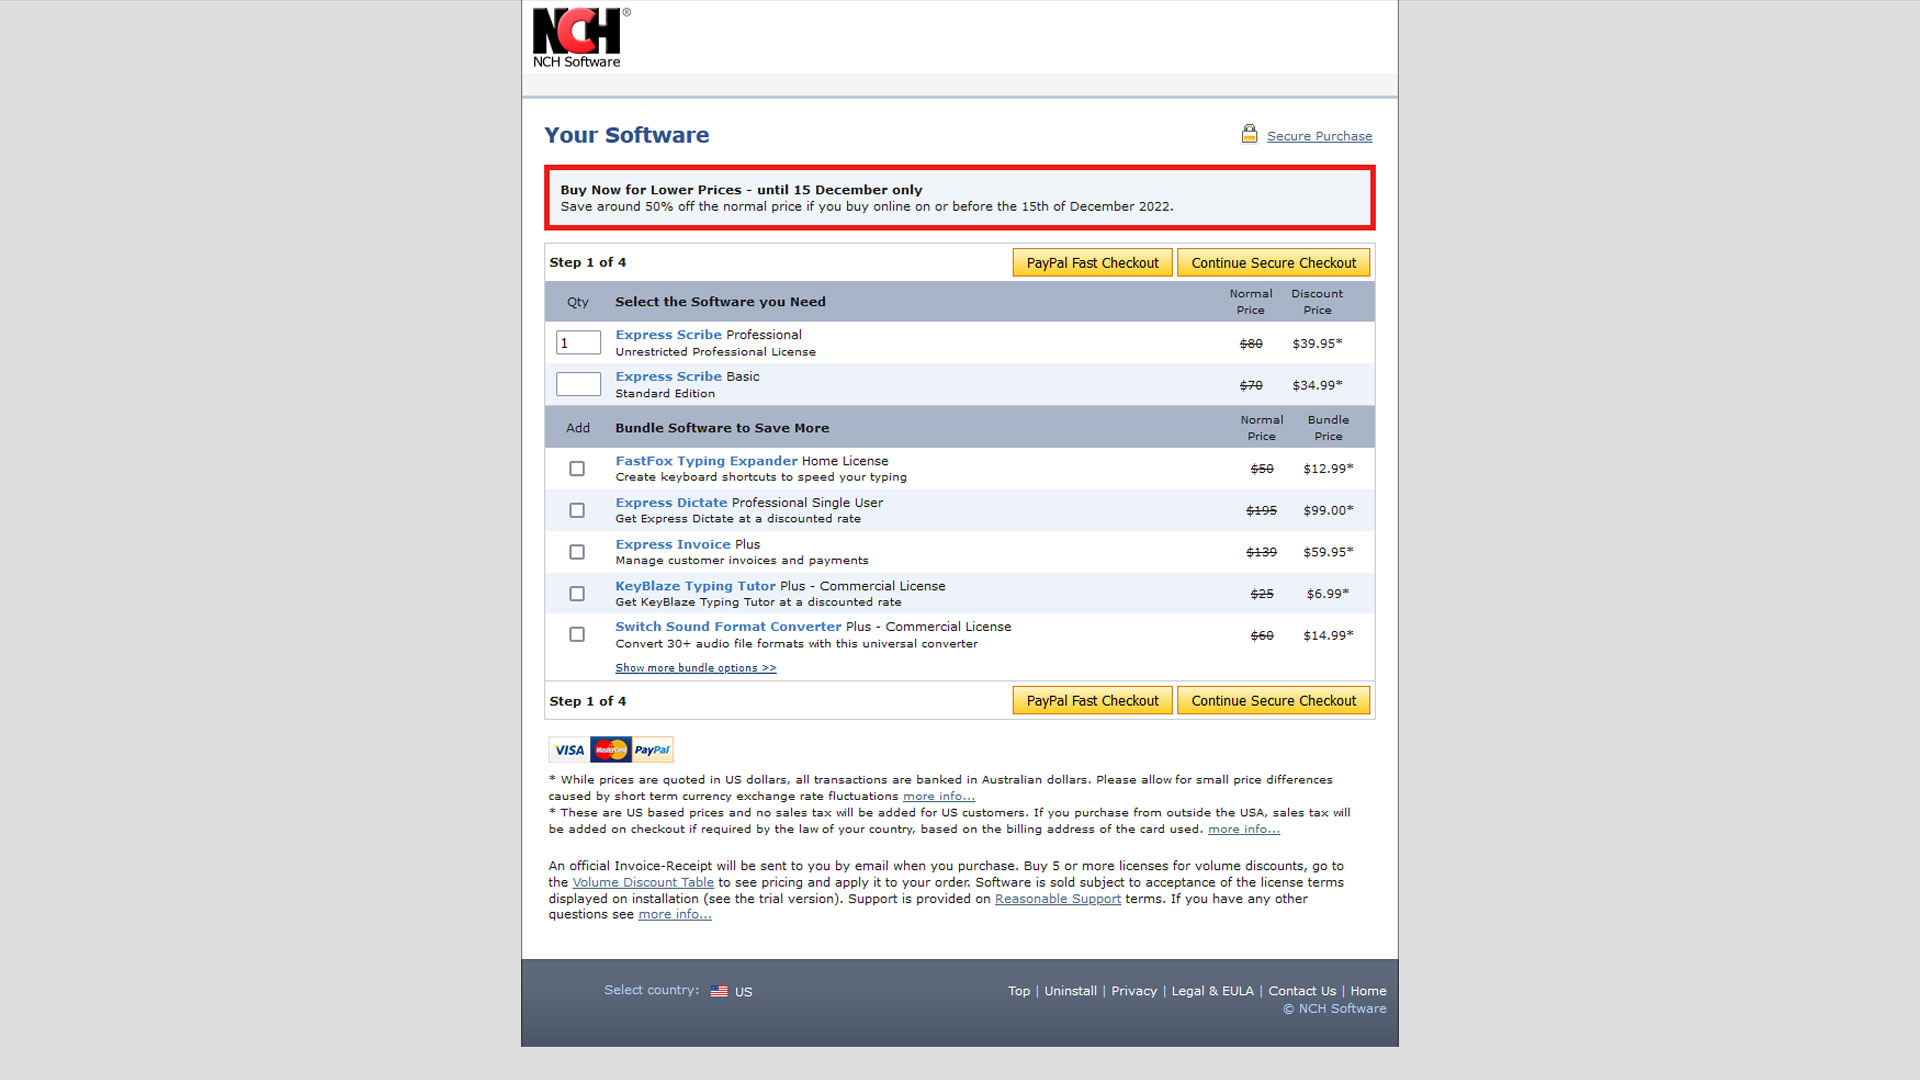Open the Privacy footer link

click(1134, 991)
